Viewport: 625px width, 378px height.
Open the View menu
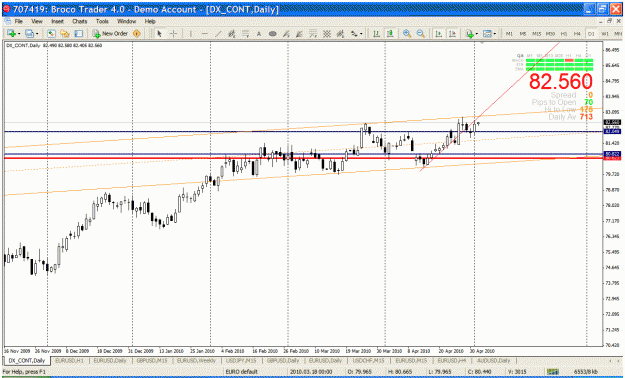(x=37, y=21)
